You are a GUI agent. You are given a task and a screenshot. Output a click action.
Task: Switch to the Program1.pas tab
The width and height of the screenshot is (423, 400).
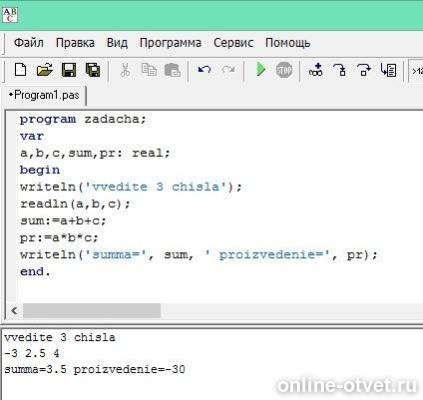point(44,95)
